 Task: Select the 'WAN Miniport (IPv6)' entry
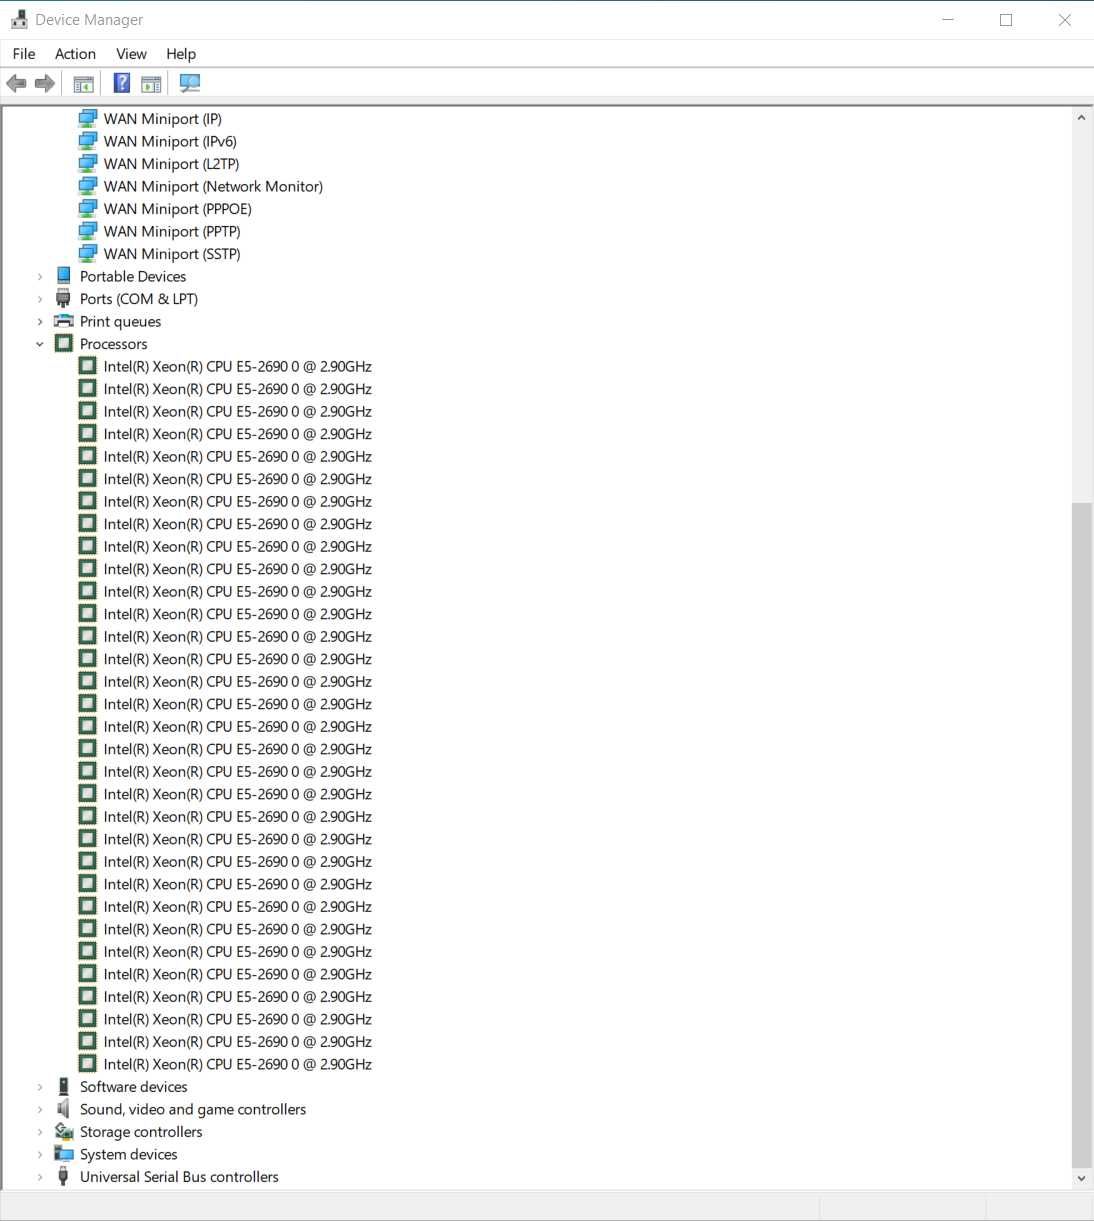[x=170, y=141]
